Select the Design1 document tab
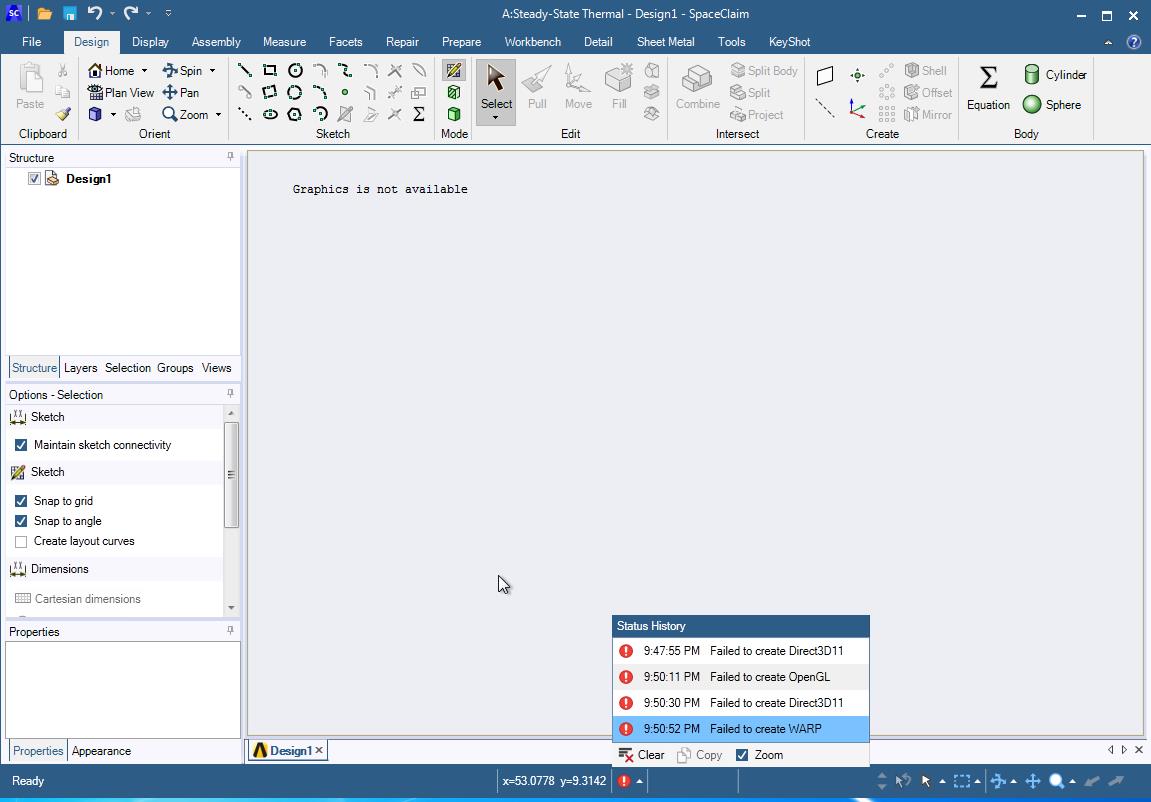This screenshot has height=802, width=1151. pos(287,751)
